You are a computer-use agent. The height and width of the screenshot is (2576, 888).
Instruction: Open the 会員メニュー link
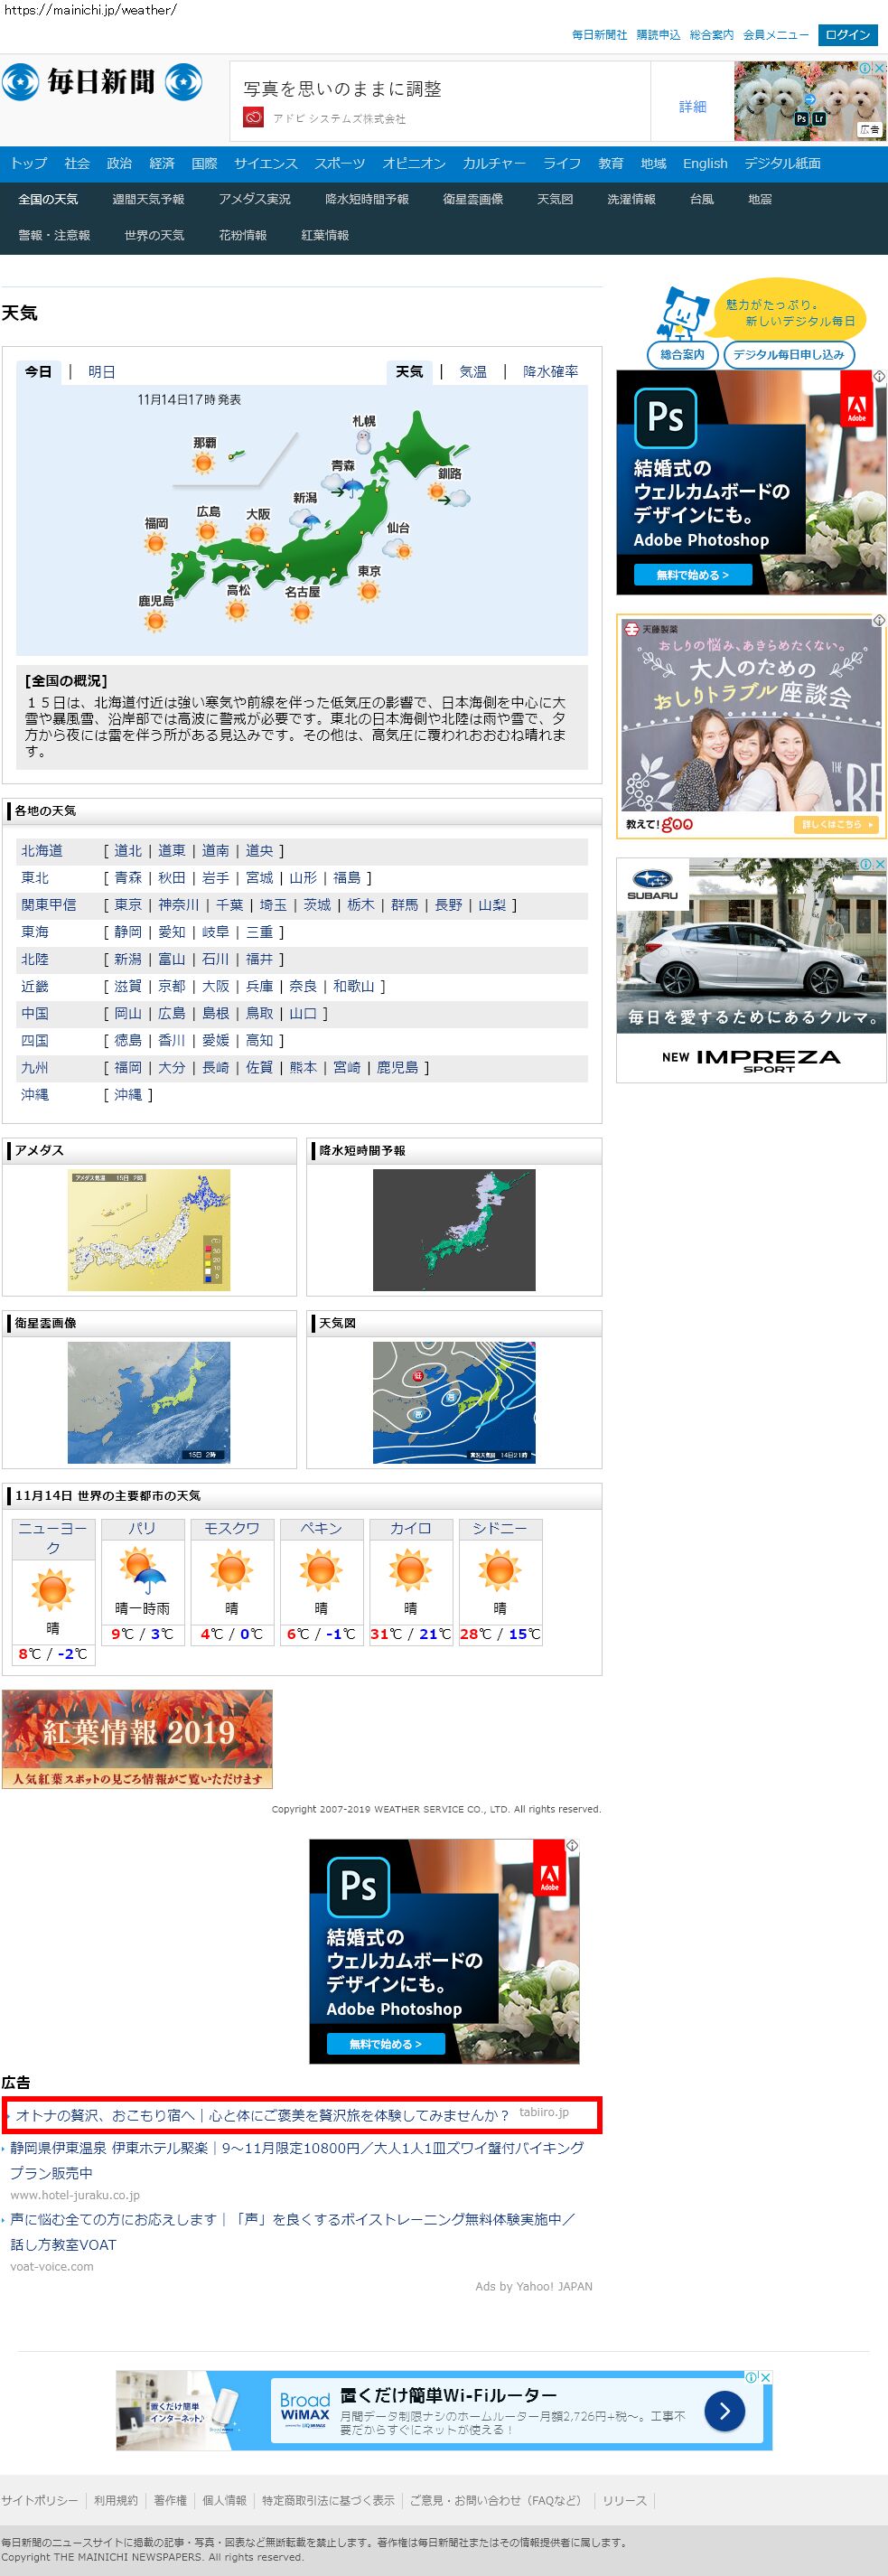tap(775, 35)
